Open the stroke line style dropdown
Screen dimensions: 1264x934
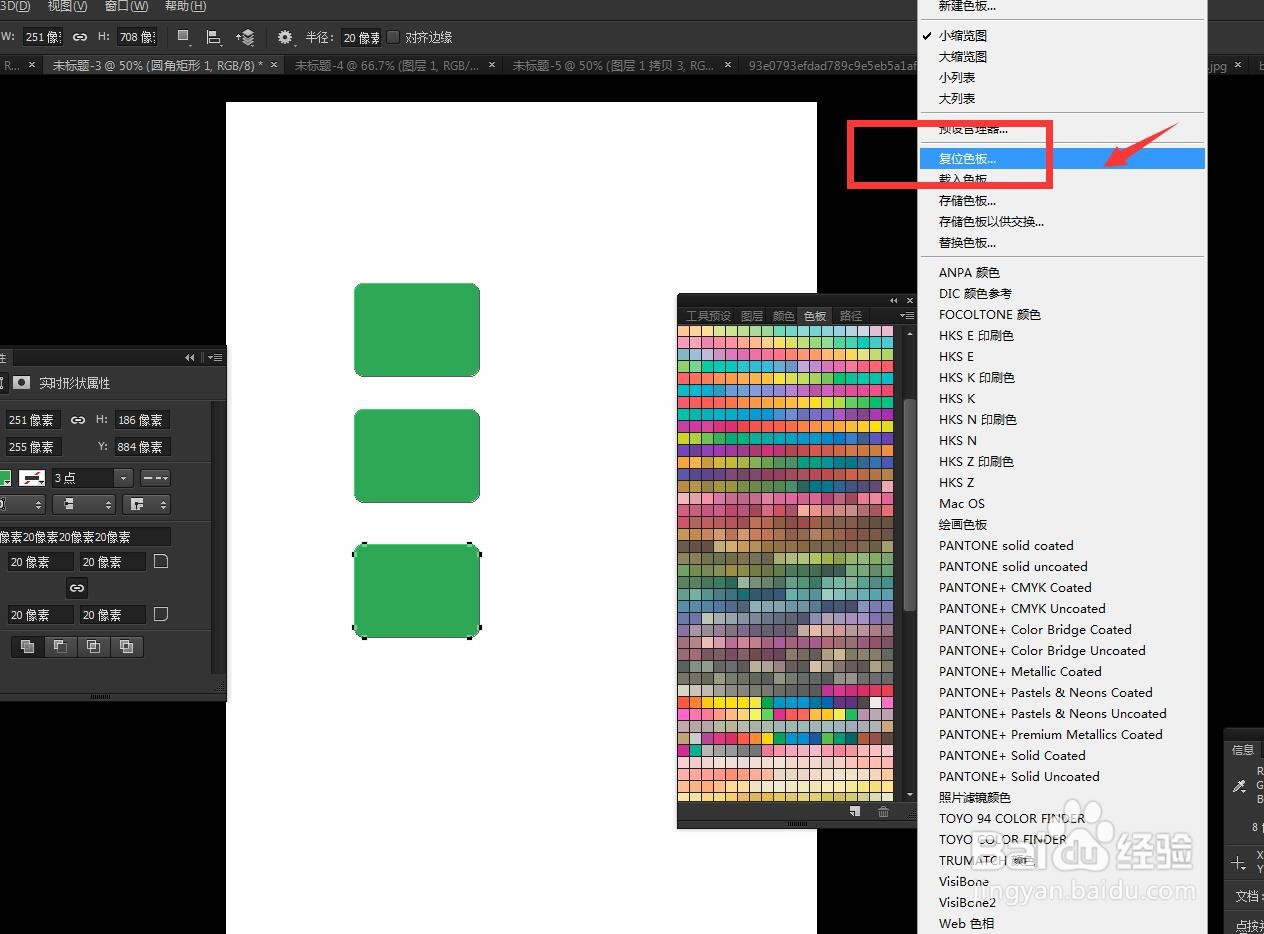click(155, 478)
